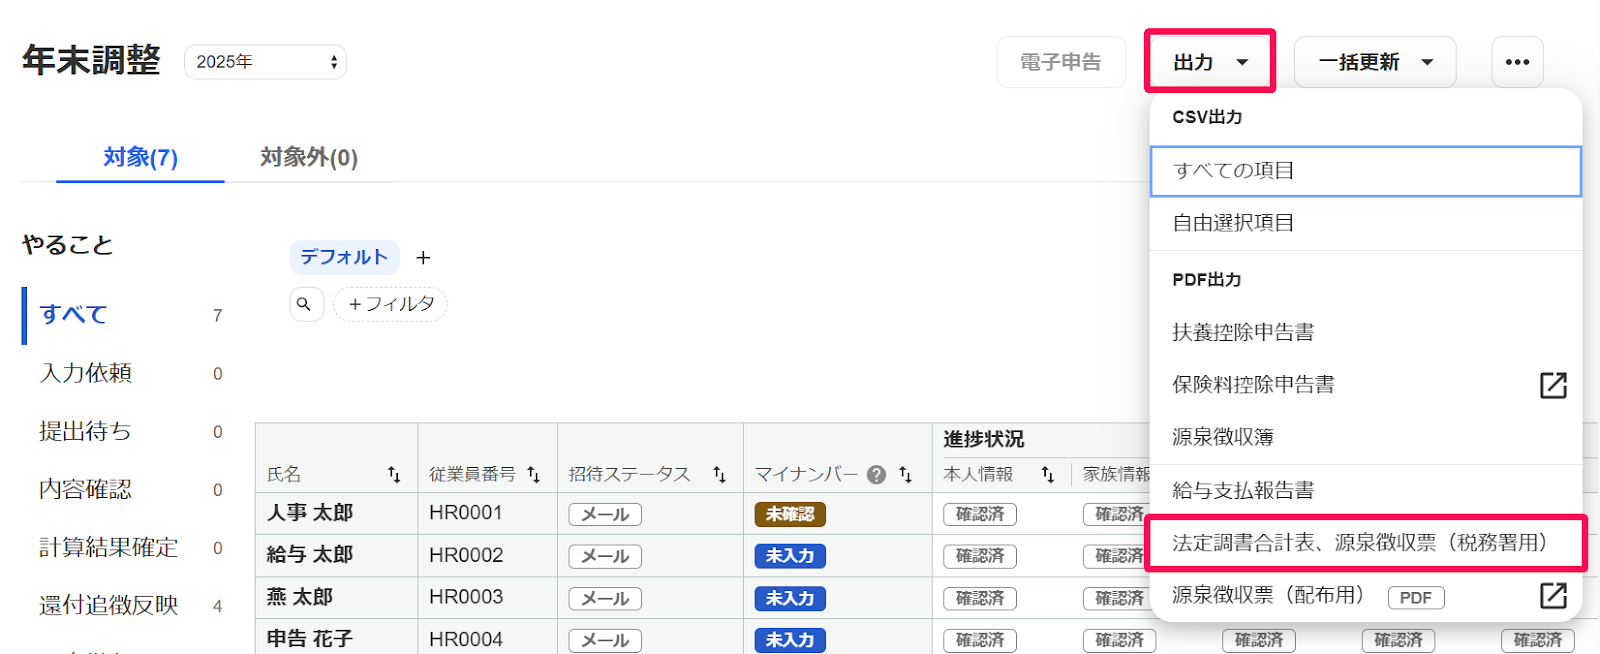The image size is (1600, 654).
Task: Choose 扶養控除申告書 PDF output
Action: point(1366,333)
